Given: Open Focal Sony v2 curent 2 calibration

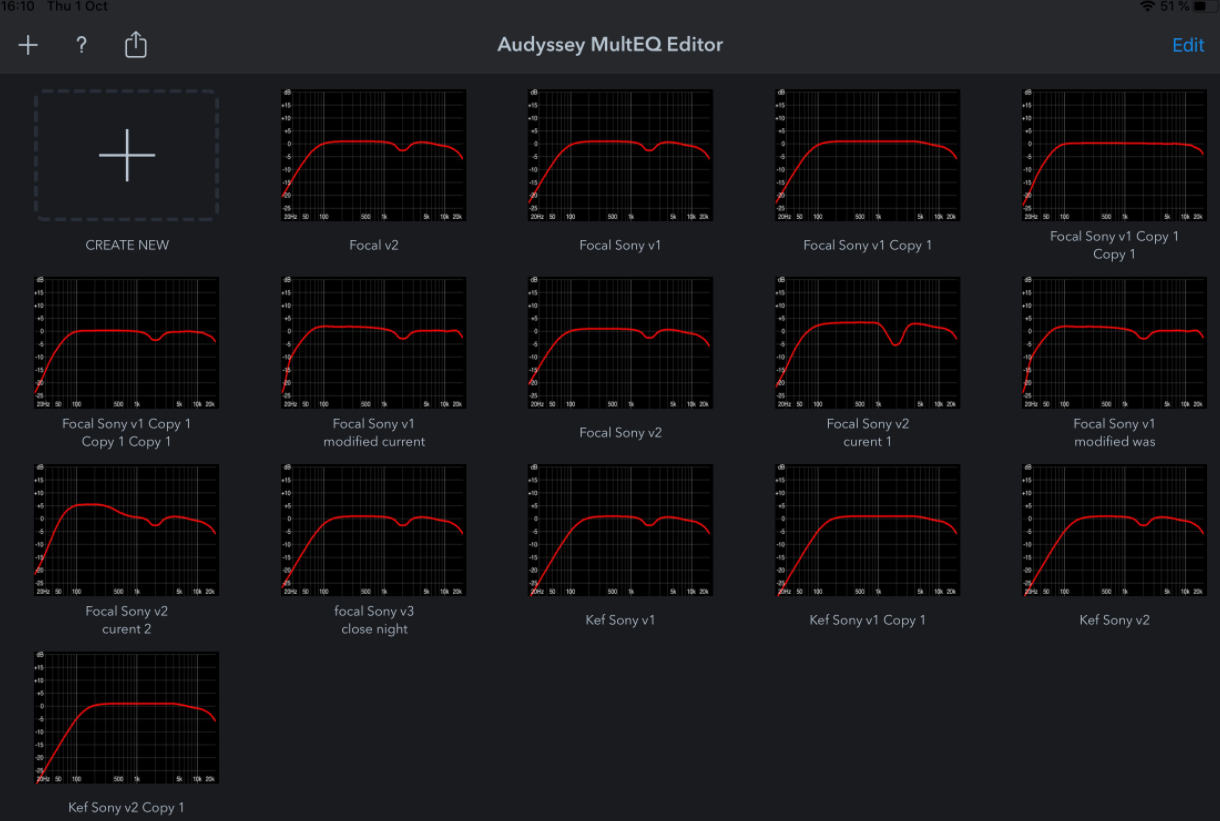Looking at the screenshot, I should point(127,530).
